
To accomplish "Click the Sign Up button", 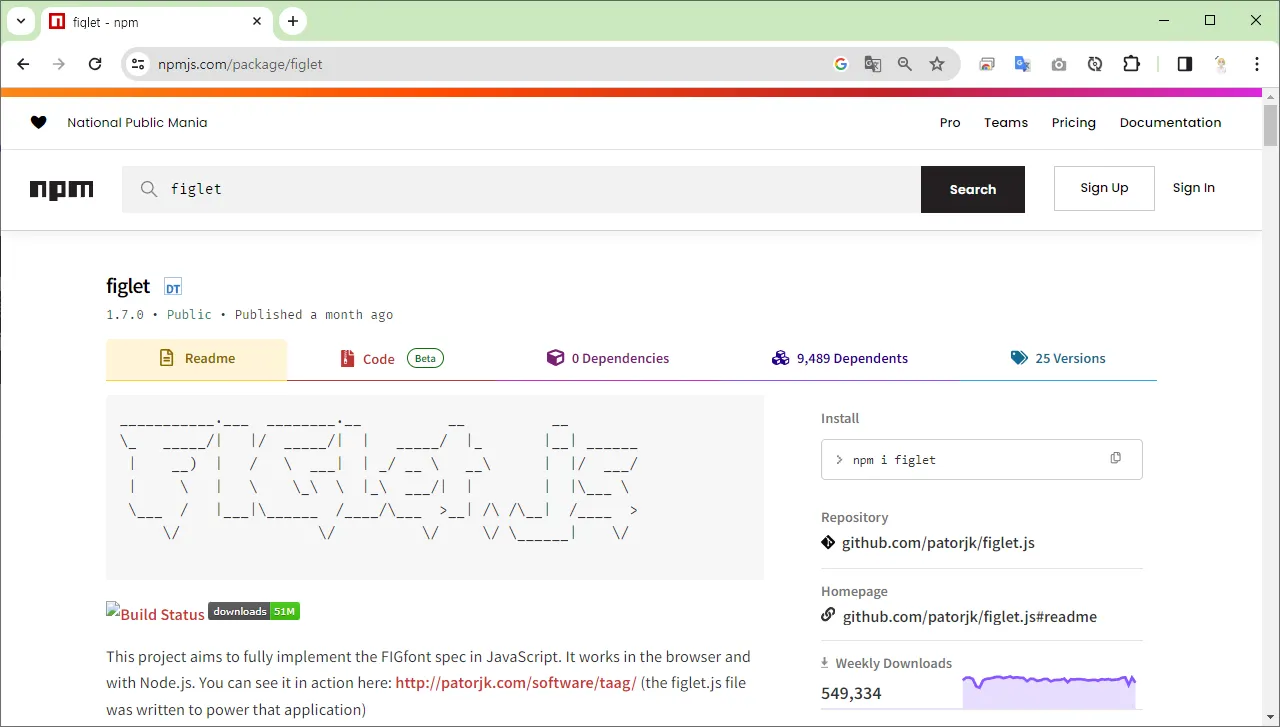I will (x=1104, y=188).
